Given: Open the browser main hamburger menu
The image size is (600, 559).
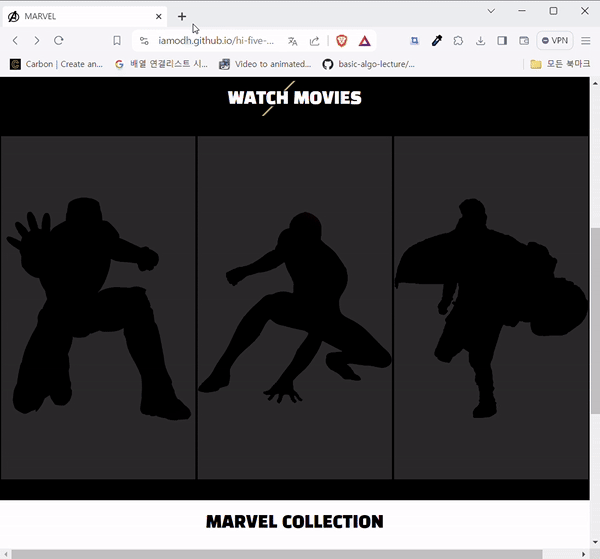Looking at the screenshot, I should coord(585,41).
